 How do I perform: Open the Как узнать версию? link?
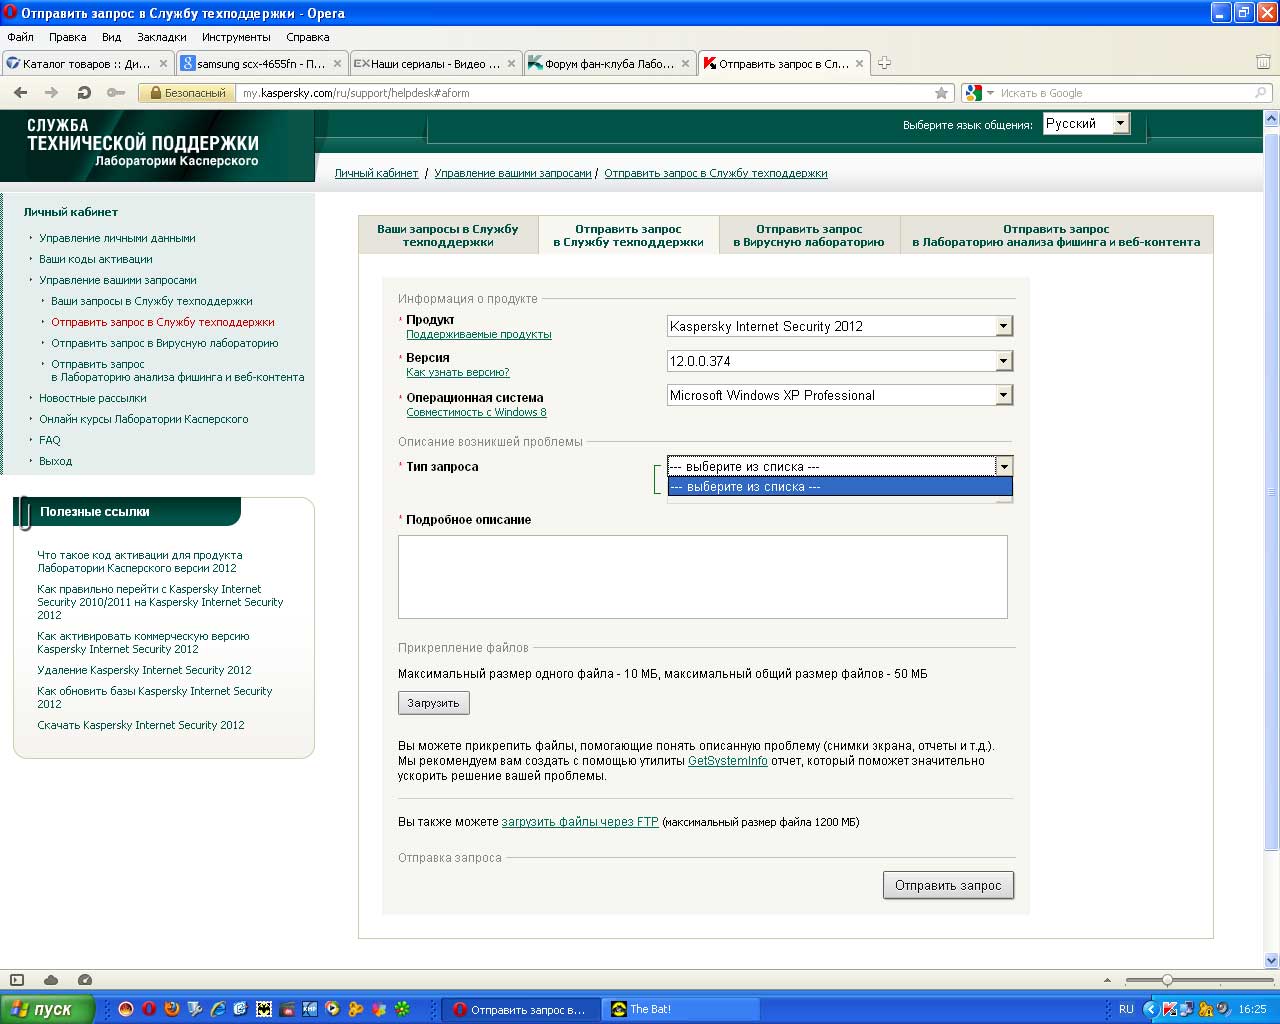coord(458,372)
